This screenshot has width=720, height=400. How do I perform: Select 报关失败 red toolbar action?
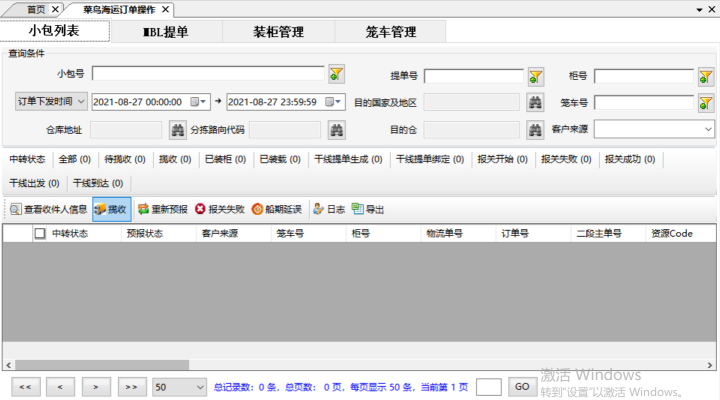(219, 209)
